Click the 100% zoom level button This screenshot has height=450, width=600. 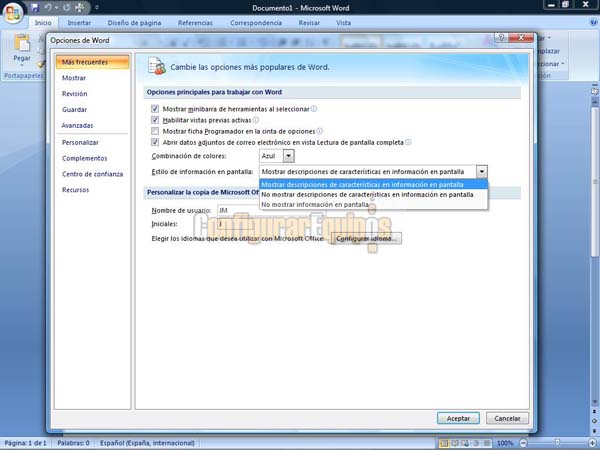pyautogui.click(x=505, y=443)
